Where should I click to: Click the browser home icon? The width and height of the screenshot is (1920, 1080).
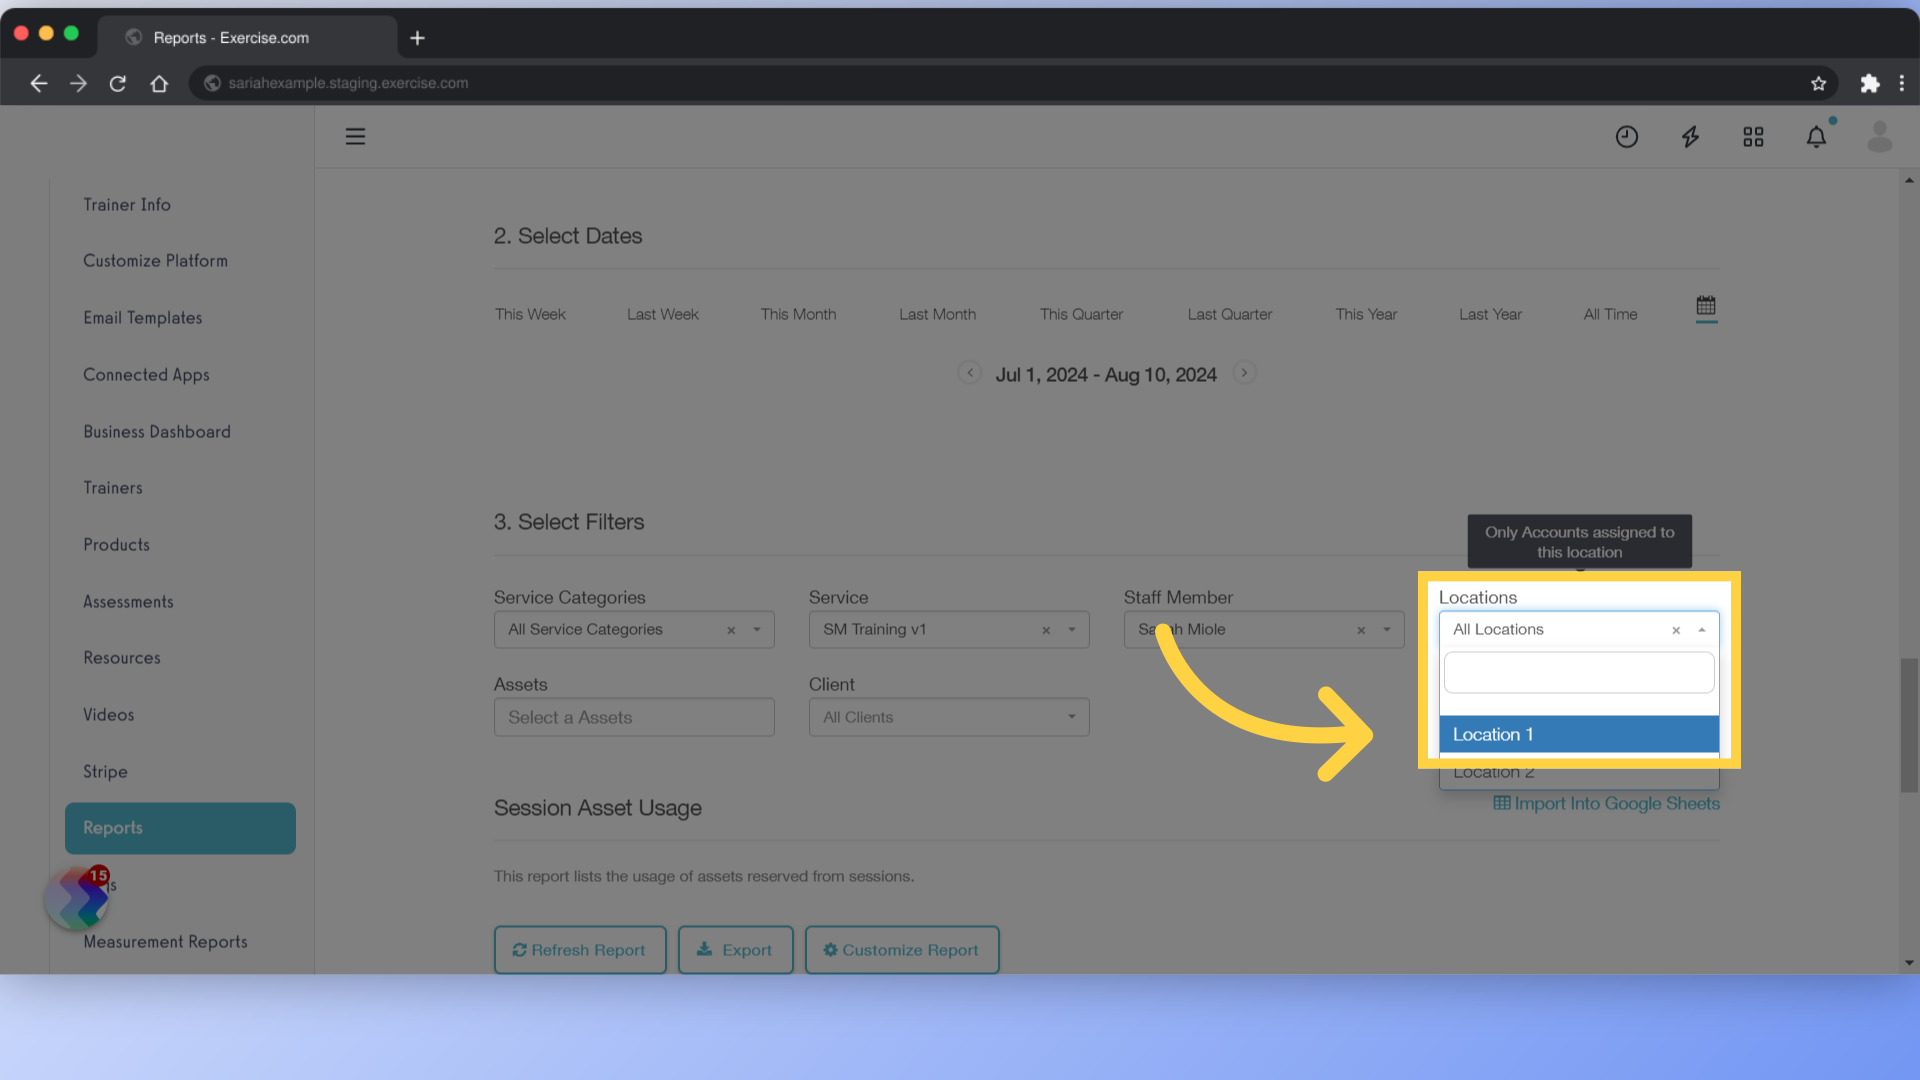(159, 84)
